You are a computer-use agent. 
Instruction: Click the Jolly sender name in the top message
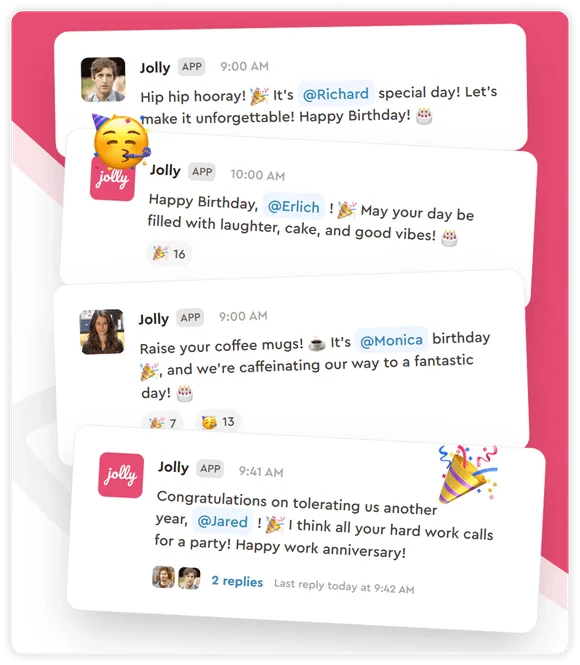[155, 67]
